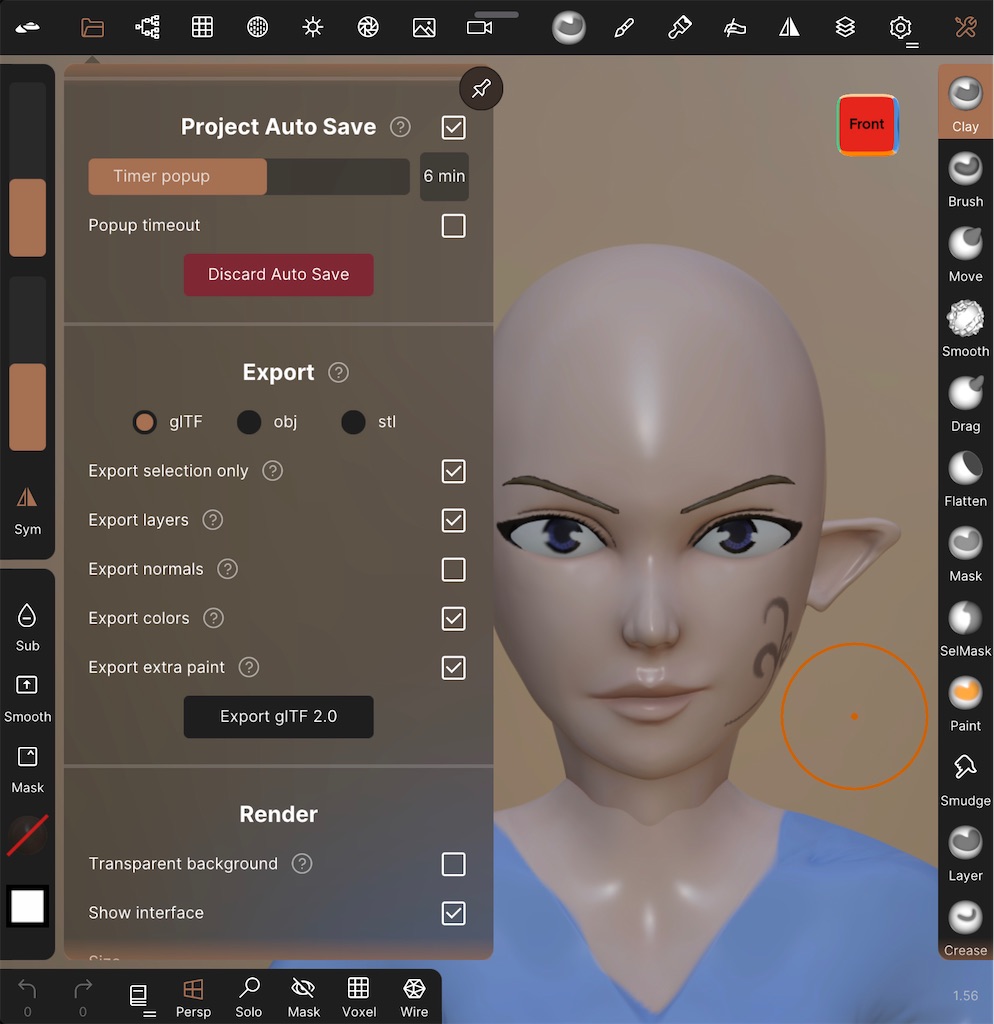Select the Mask tool in right toolbar
994x1024 pixels.
click(x=965, y=554)
